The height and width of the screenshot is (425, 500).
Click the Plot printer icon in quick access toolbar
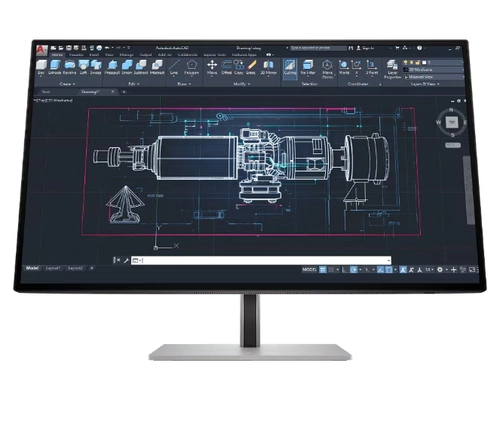[99, 48]
